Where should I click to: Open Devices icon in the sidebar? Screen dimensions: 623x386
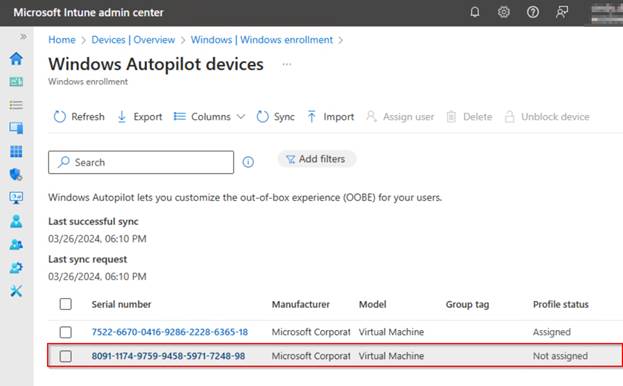(16, 128)
